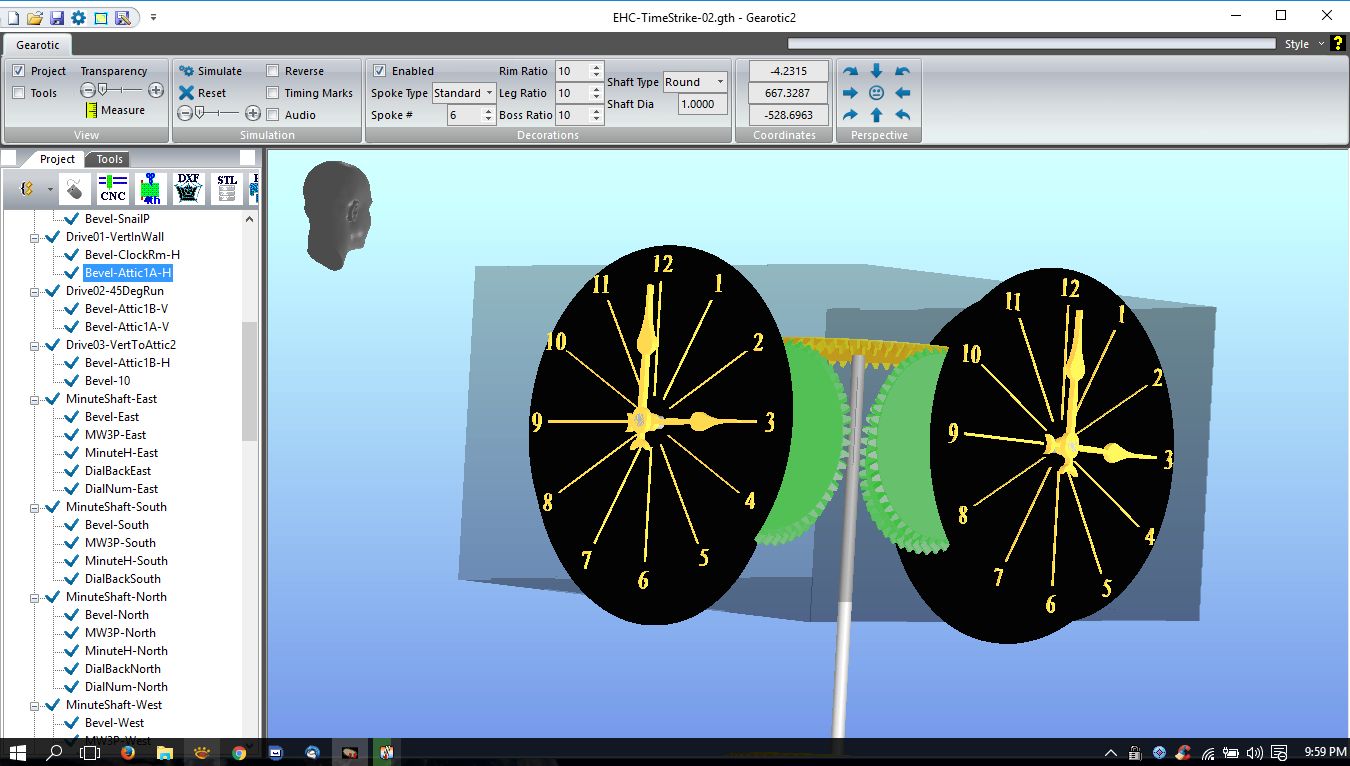Click the STL export icon
The image size is (1350, 766).
[227, 188]
